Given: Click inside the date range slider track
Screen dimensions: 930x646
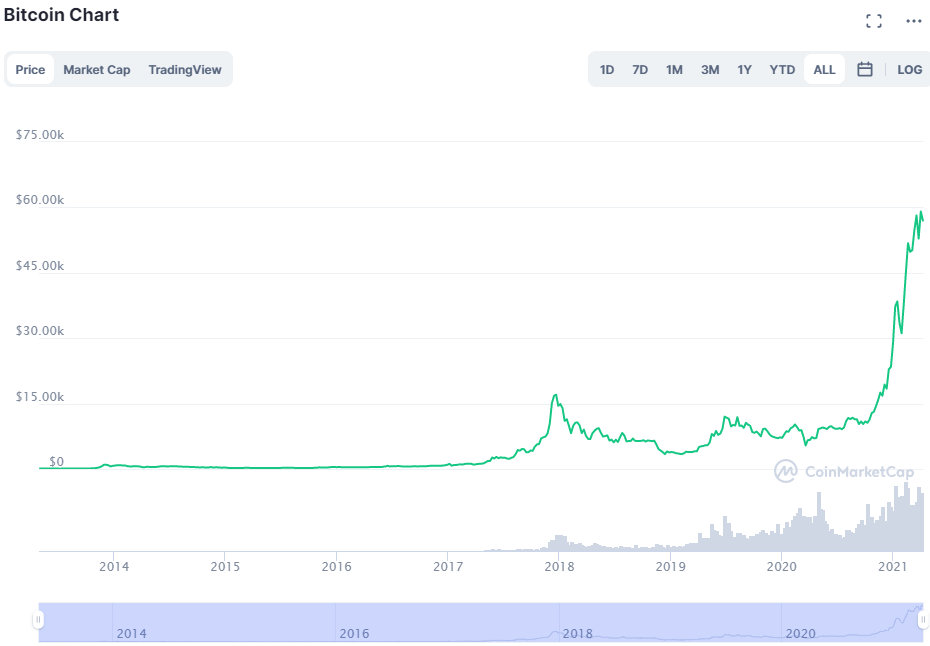Looking at the screenshot, I should pyautogui.click(x=480, y=618).
